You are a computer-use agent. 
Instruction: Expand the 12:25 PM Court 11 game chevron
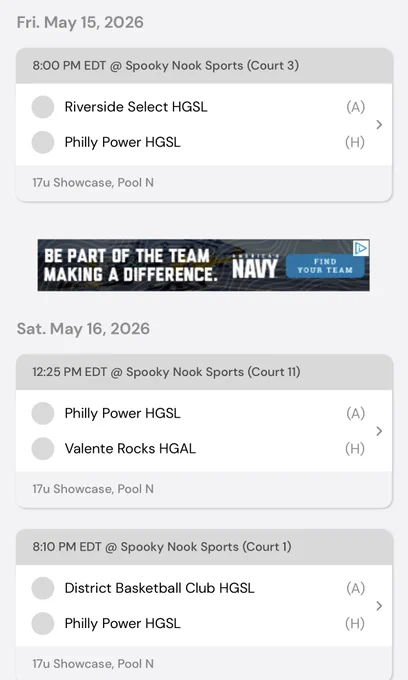[x=379, y=431]
